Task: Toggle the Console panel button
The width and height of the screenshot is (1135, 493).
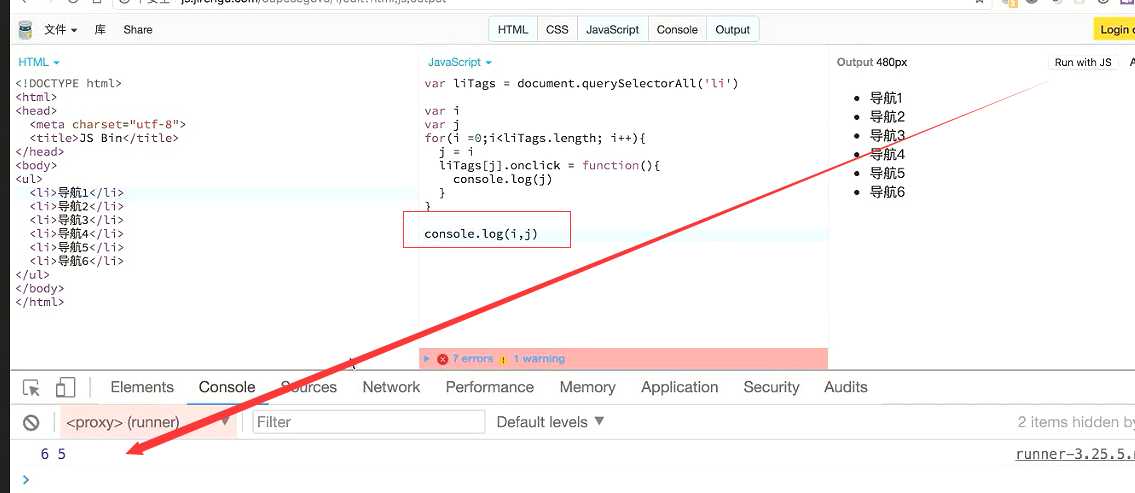Action: [677, 30]
